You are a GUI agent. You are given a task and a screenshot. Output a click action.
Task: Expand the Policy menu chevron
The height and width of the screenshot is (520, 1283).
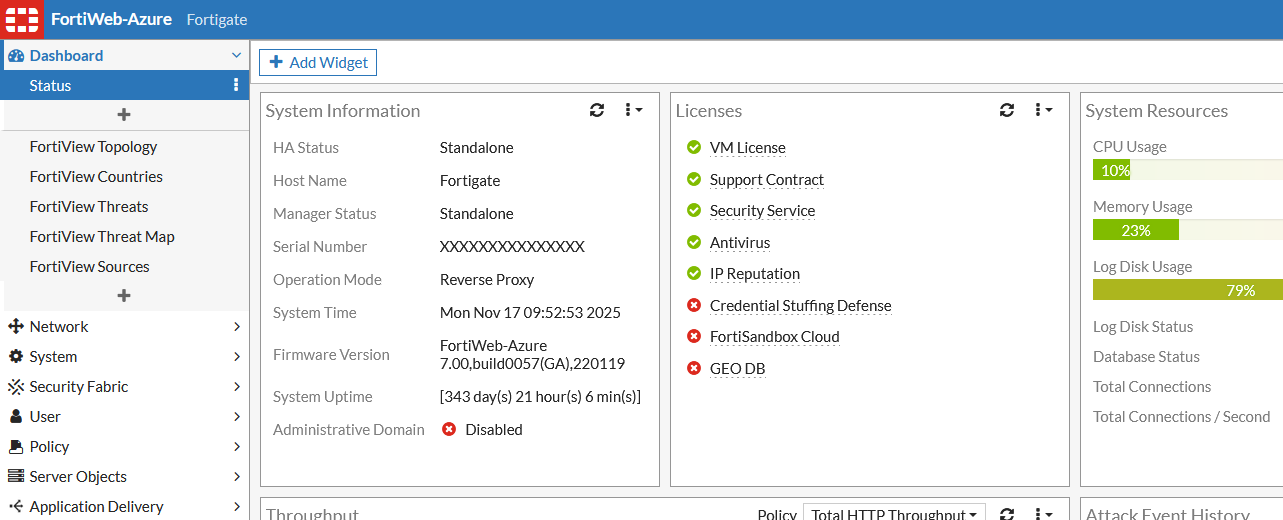pyautogui.click(x=237, y=447)
